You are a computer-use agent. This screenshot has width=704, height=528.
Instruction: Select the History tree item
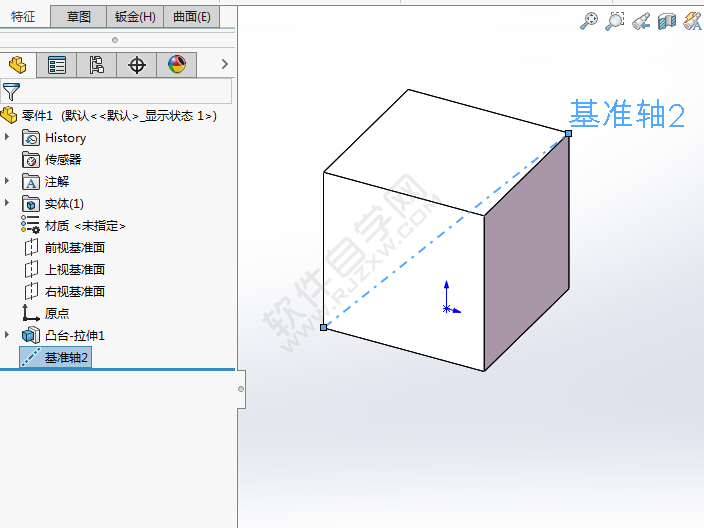click(66, 138)
